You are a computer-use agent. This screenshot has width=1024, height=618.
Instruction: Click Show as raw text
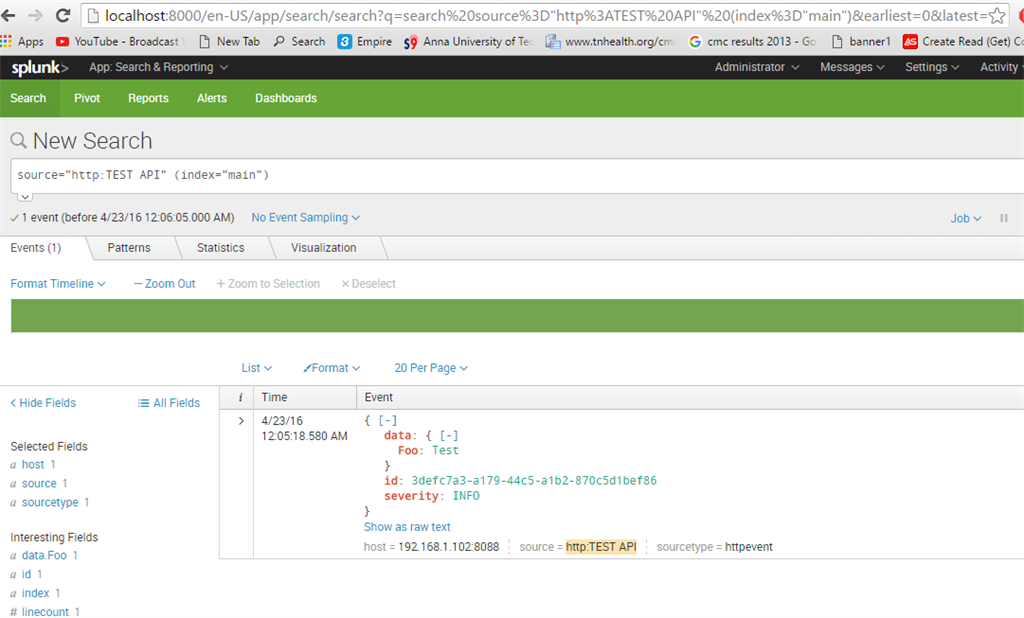tap(407, 527)
